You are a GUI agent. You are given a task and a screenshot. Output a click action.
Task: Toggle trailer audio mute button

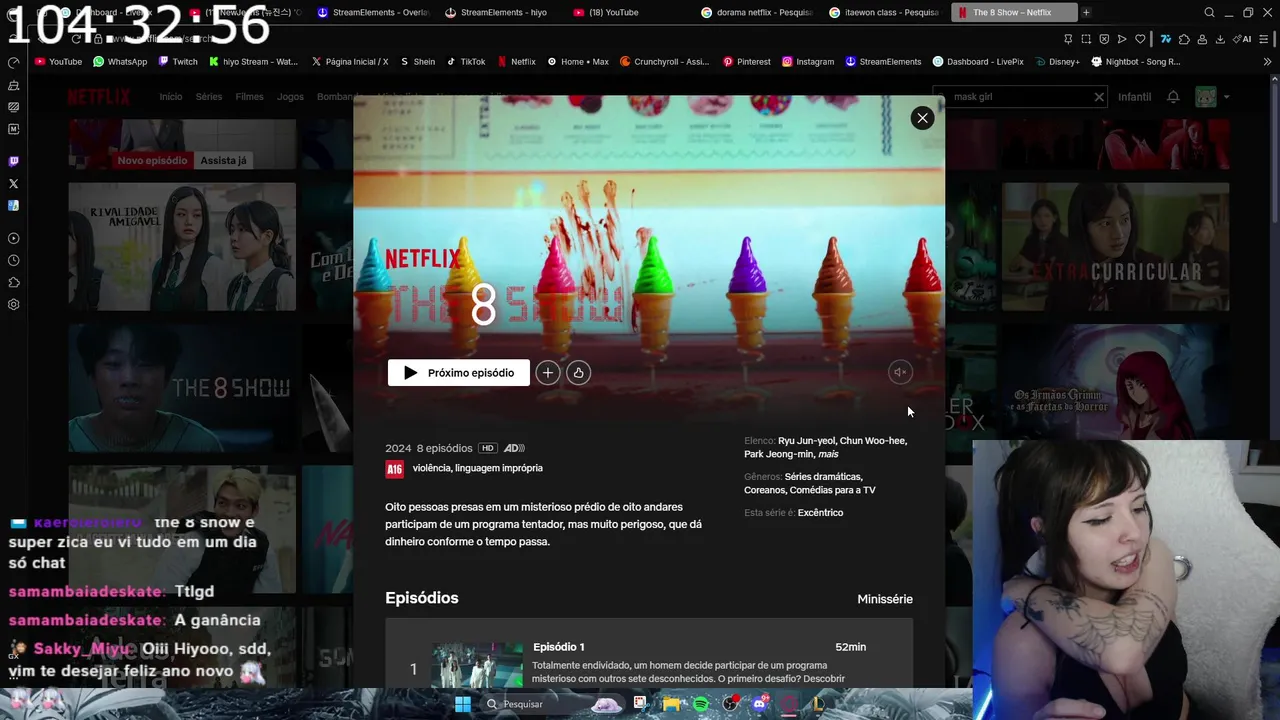click(900, 373)
